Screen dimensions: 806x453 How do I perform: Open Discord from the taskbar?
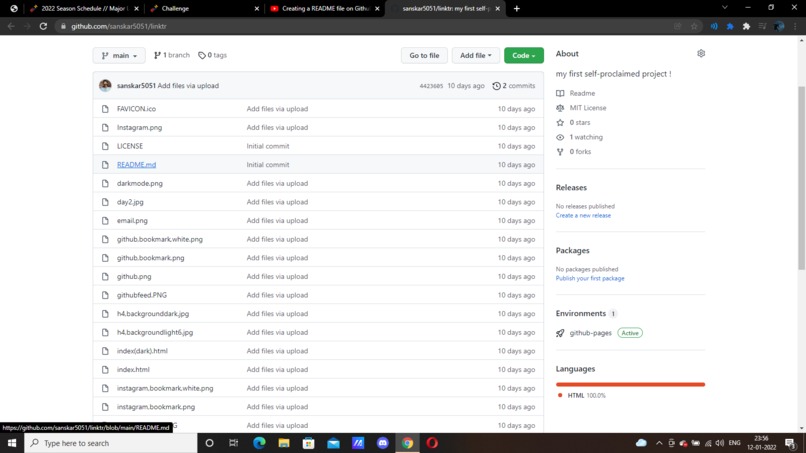click(382, 443)
